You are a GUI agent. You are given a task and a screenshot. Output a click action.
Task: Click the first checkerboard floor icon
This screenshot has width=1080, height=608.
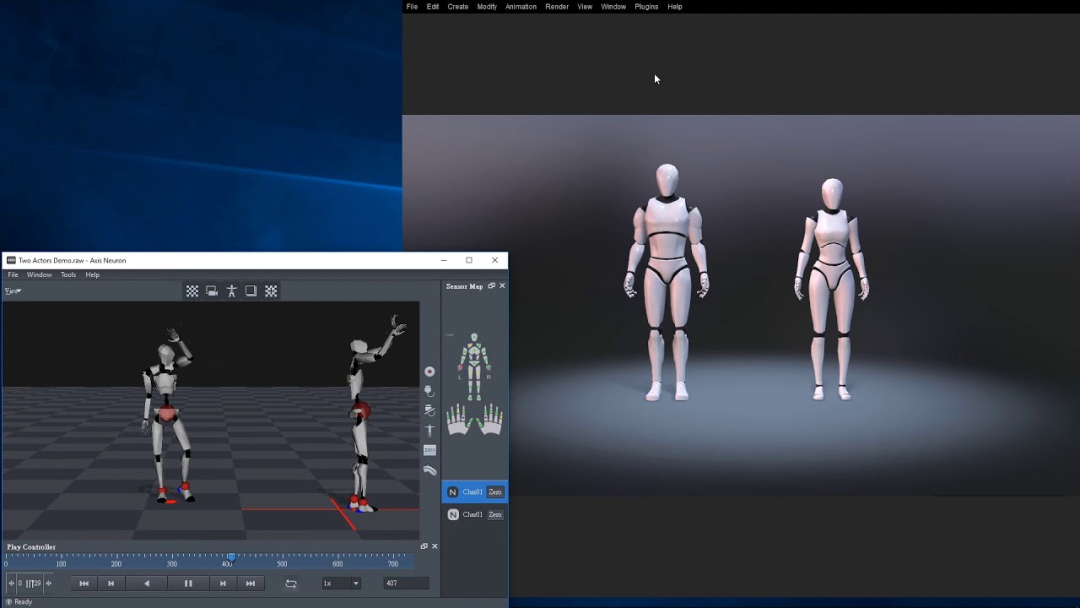[192, 291]
